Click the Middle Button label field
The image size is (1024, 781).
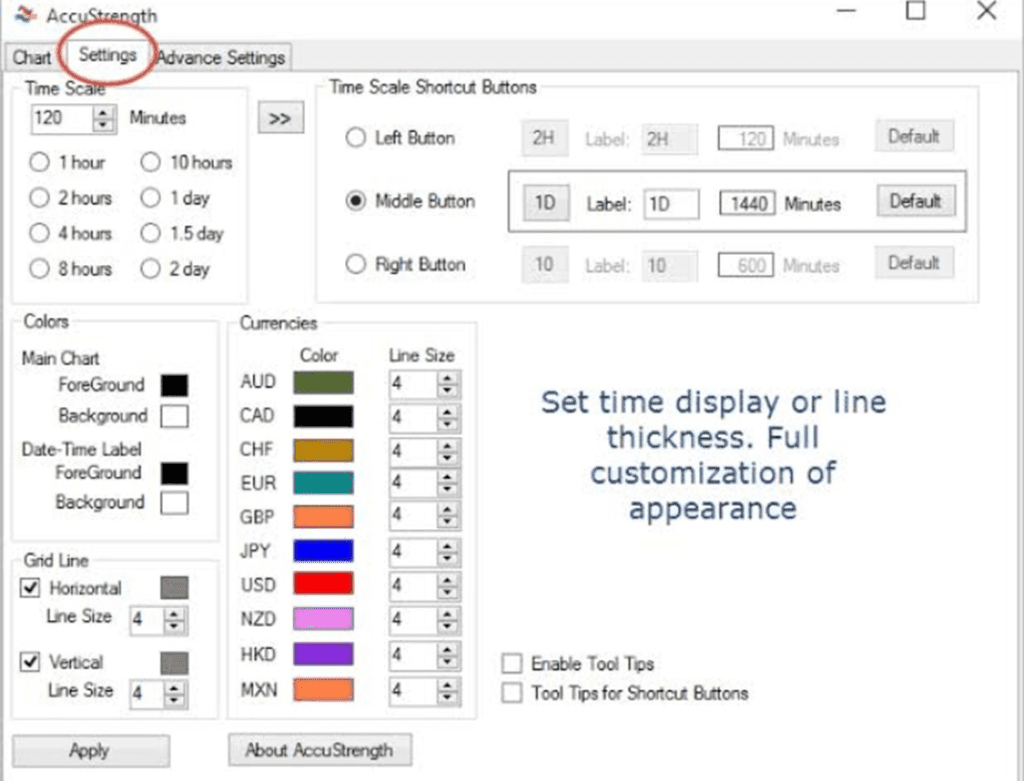pyautogui.click(x=671, y=204)
